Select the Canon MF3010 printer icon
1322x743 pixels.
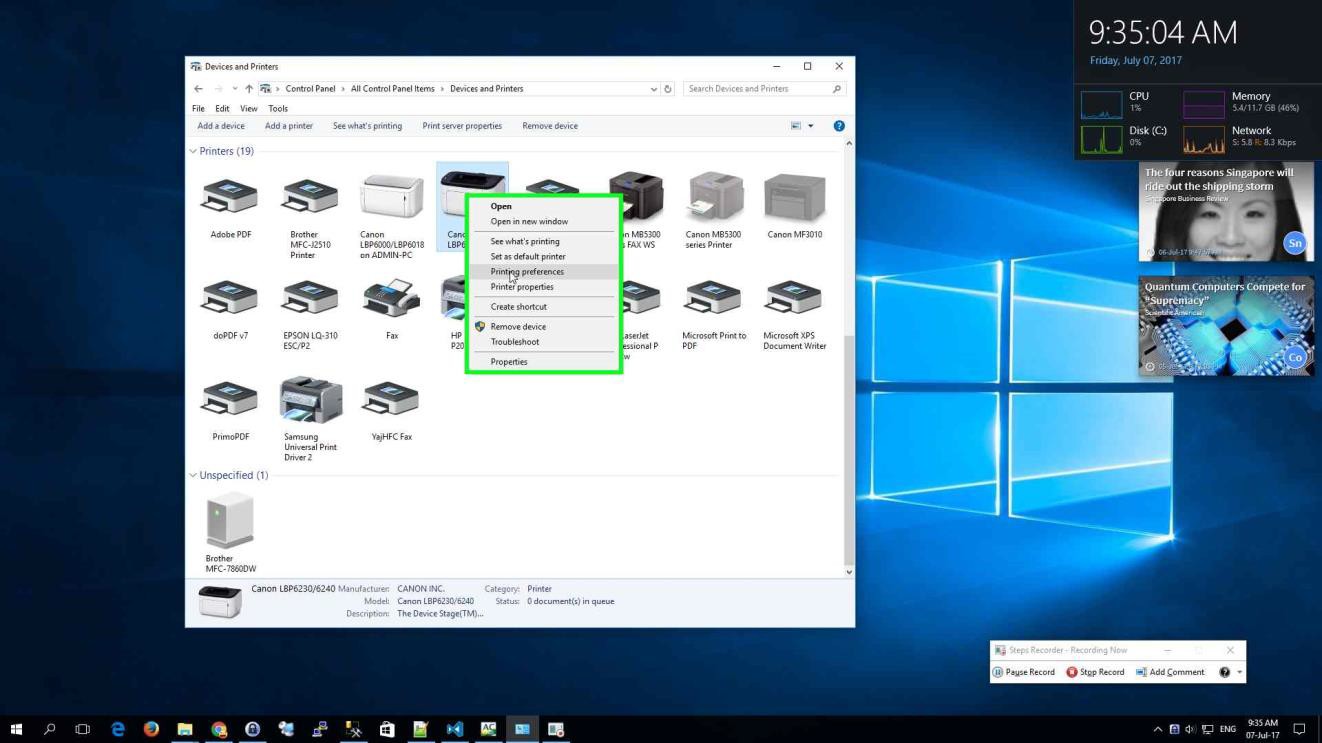coord(795,197)
